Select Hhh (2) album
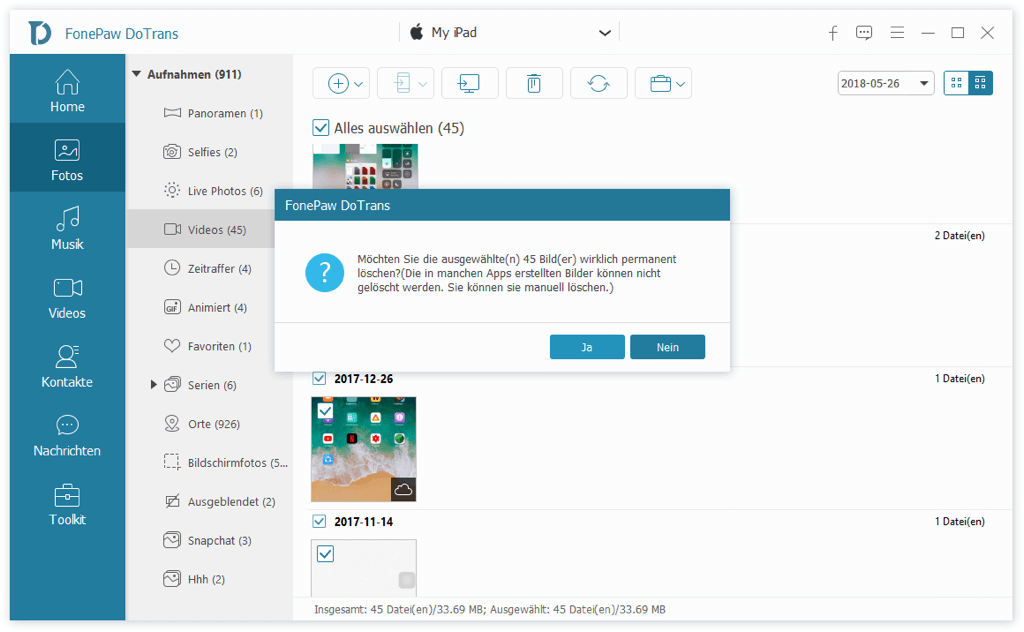This screenshot has width=1024, height=632. point(210,579)
